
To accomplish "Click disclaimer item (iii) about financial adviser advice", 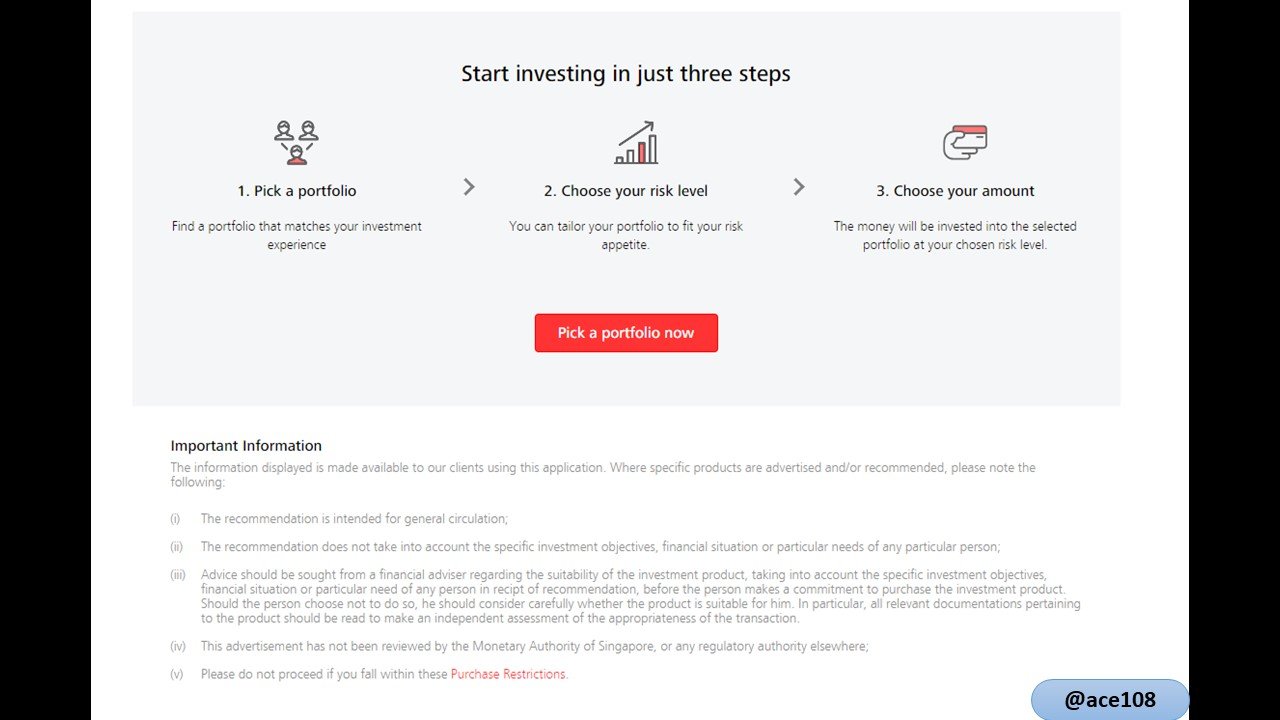I will tap(640, 596).
